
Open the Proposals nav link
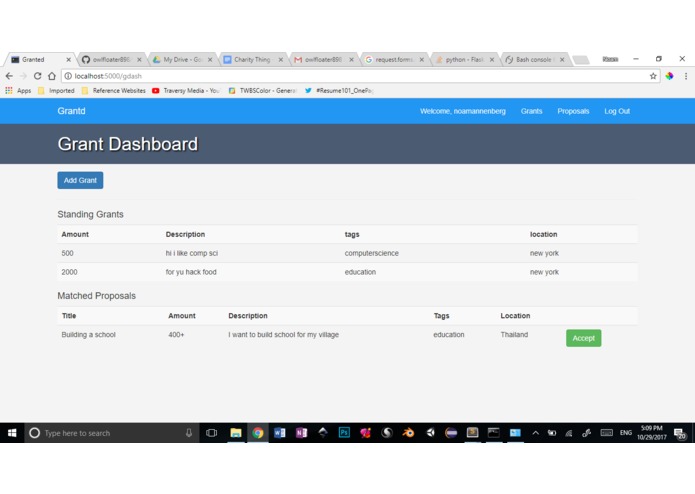point(573,111)
